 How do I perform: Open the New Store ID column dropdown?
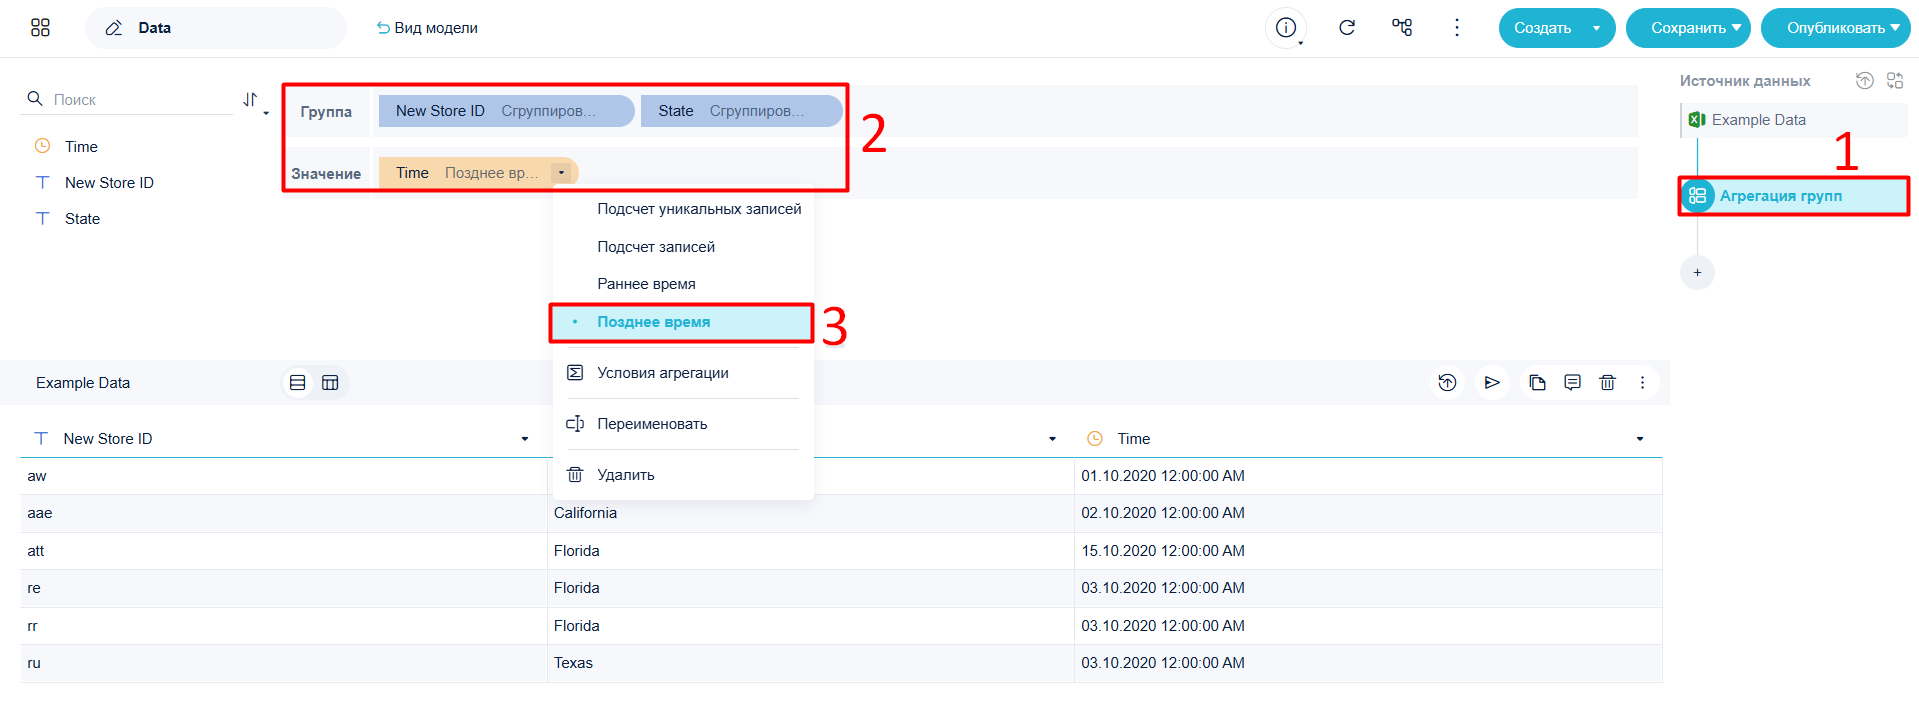[x=525, y=439]
